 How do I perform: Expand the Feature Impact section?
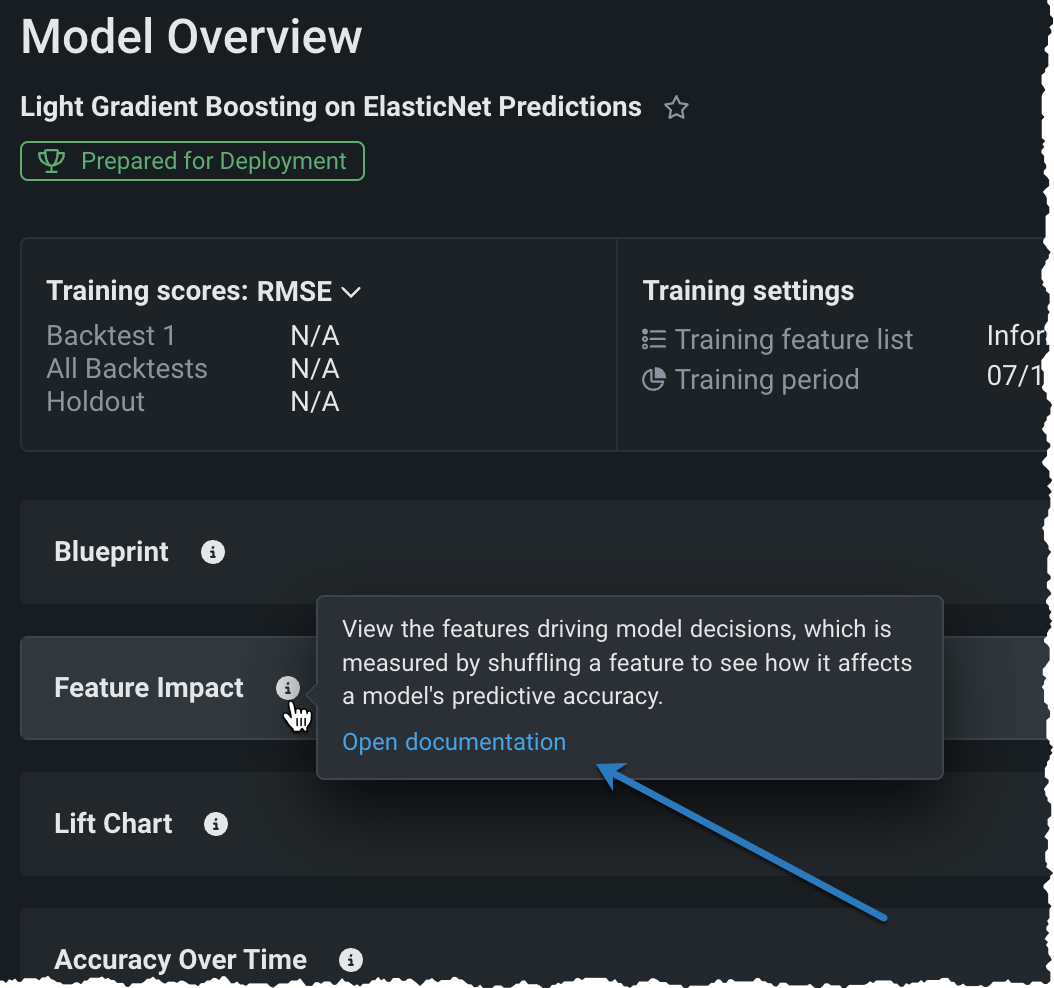coord(149,688)
